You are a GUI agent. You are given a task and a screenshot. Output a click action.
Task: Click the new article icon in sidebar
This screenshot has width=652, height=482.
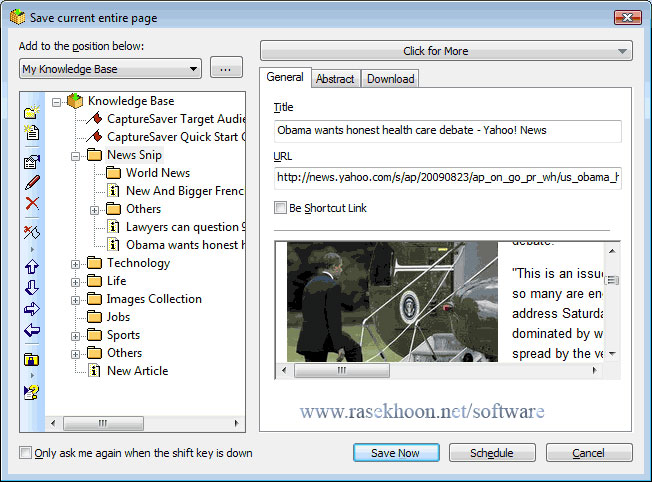(31, 132)
